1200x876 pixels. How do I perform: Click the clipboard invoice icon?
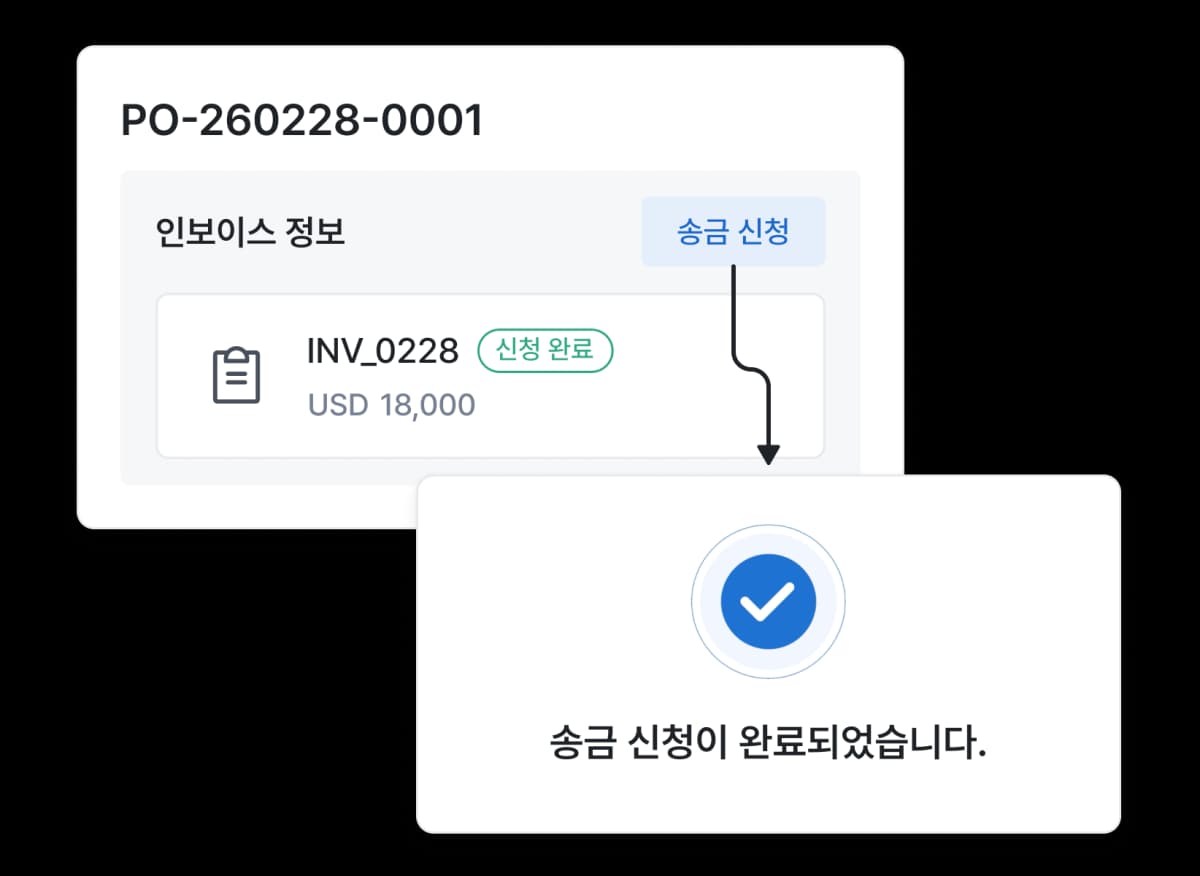237,376
